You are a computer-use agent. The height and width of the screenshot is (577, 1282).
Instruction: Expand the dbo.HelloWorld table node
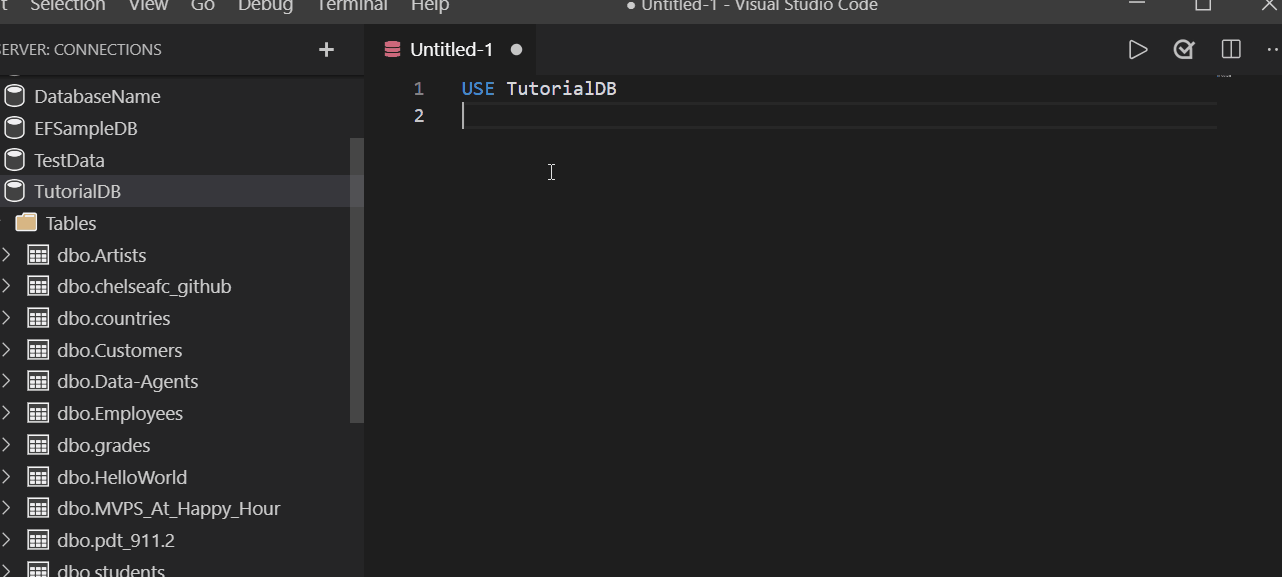click(8, 476)
